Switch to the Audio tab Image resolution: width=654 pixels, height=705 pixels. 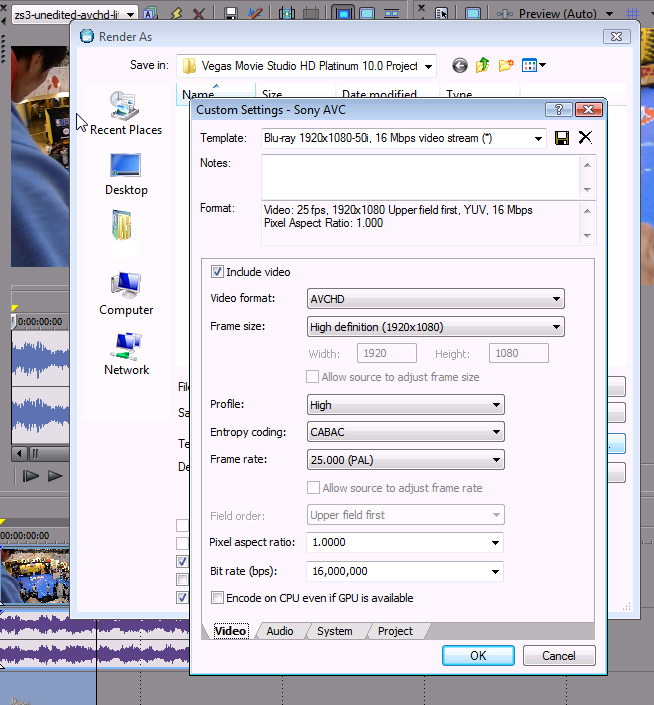pos(280,631)
